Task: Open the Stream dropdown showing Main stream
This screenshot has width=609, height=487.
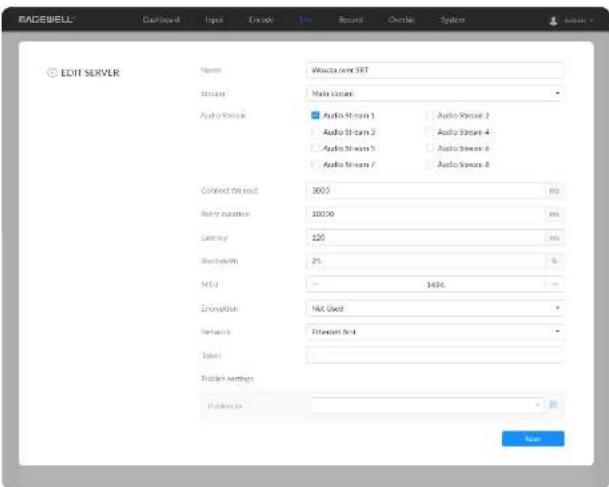Action: pos(435,94)
